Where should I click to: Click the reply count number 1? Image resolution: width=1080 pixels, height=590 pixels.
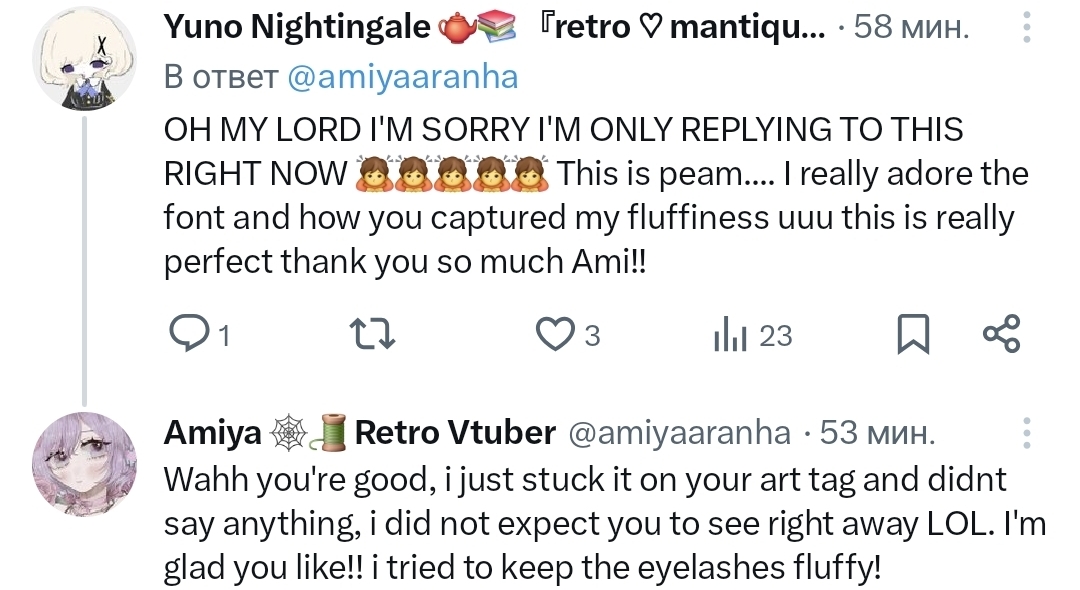pyautogui.click(x=224, y=336)
